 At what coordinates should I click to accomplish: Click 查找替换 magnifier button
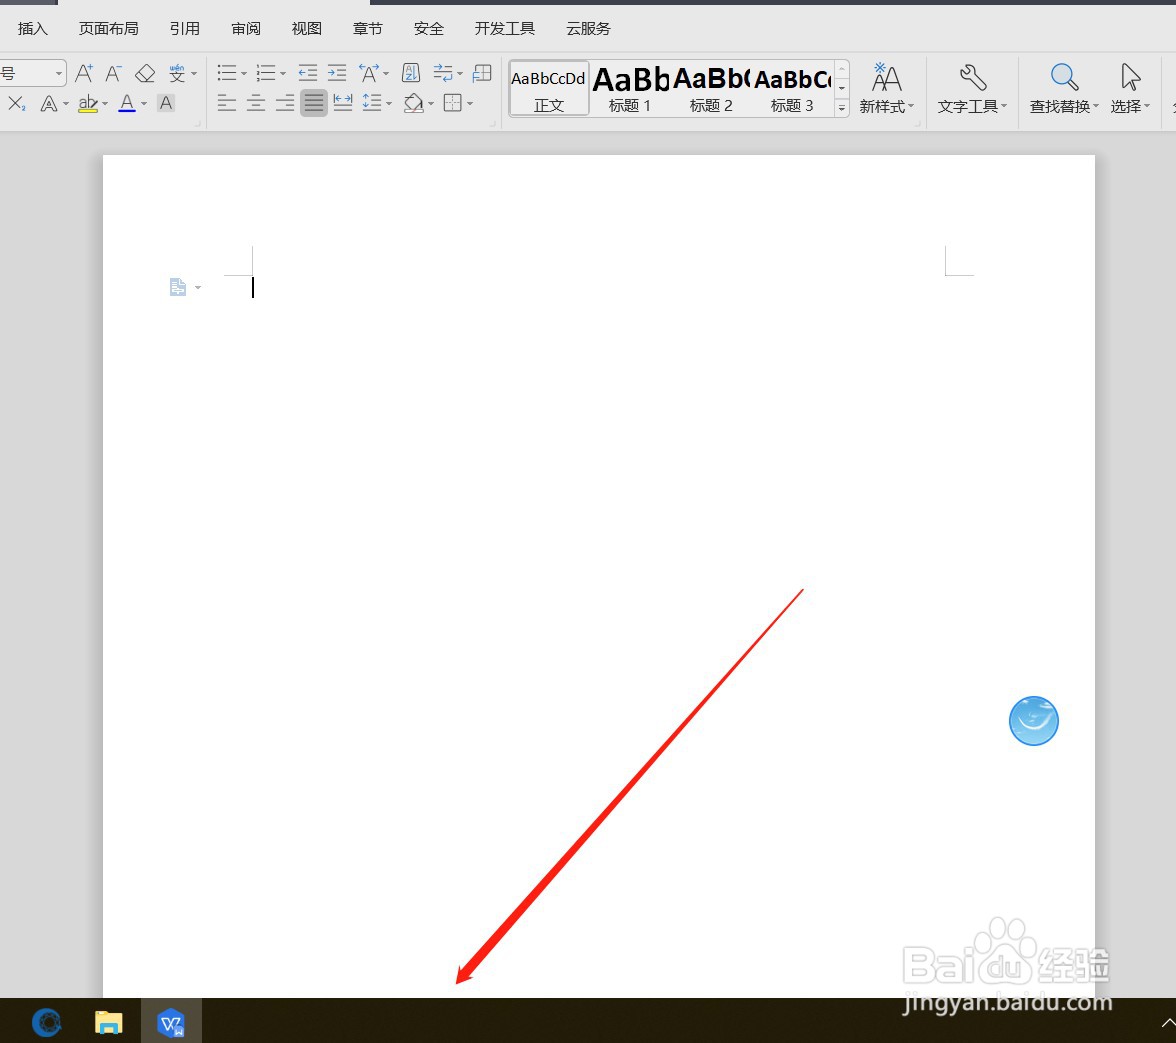tap(1064, 88)
